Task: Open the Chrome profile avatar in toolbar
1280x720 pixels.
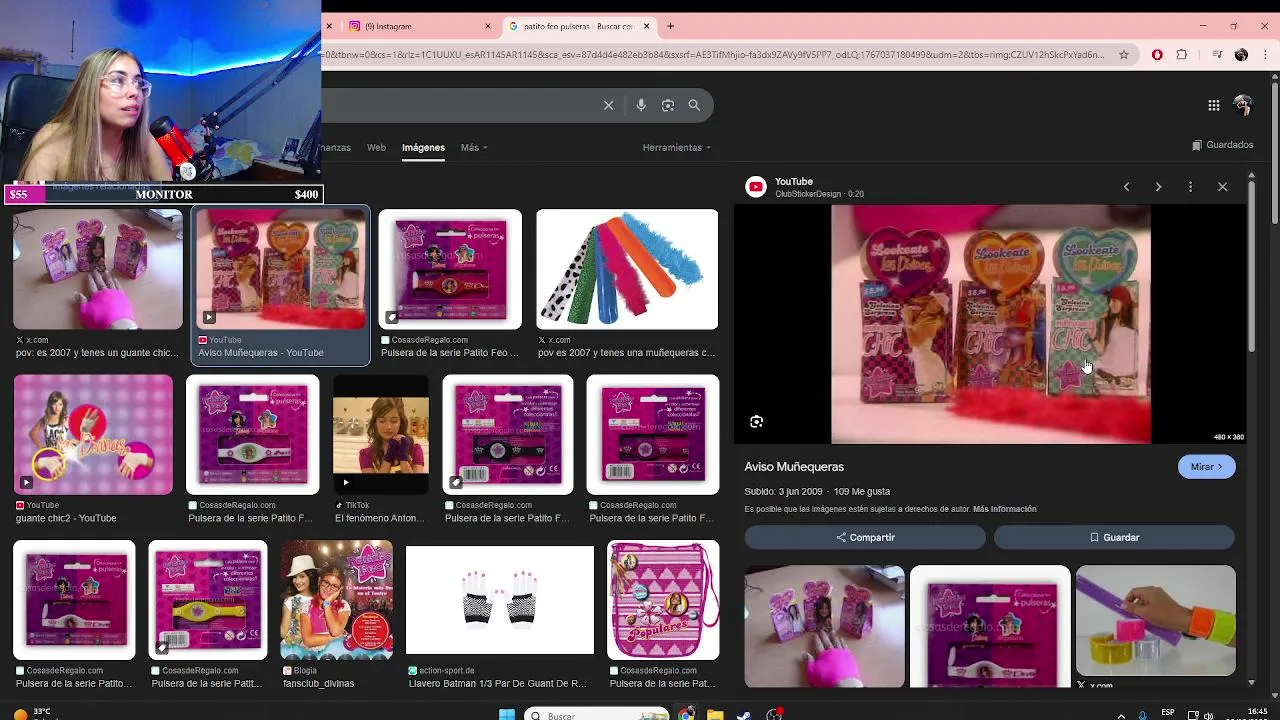Action: [x=1241, y=55]
